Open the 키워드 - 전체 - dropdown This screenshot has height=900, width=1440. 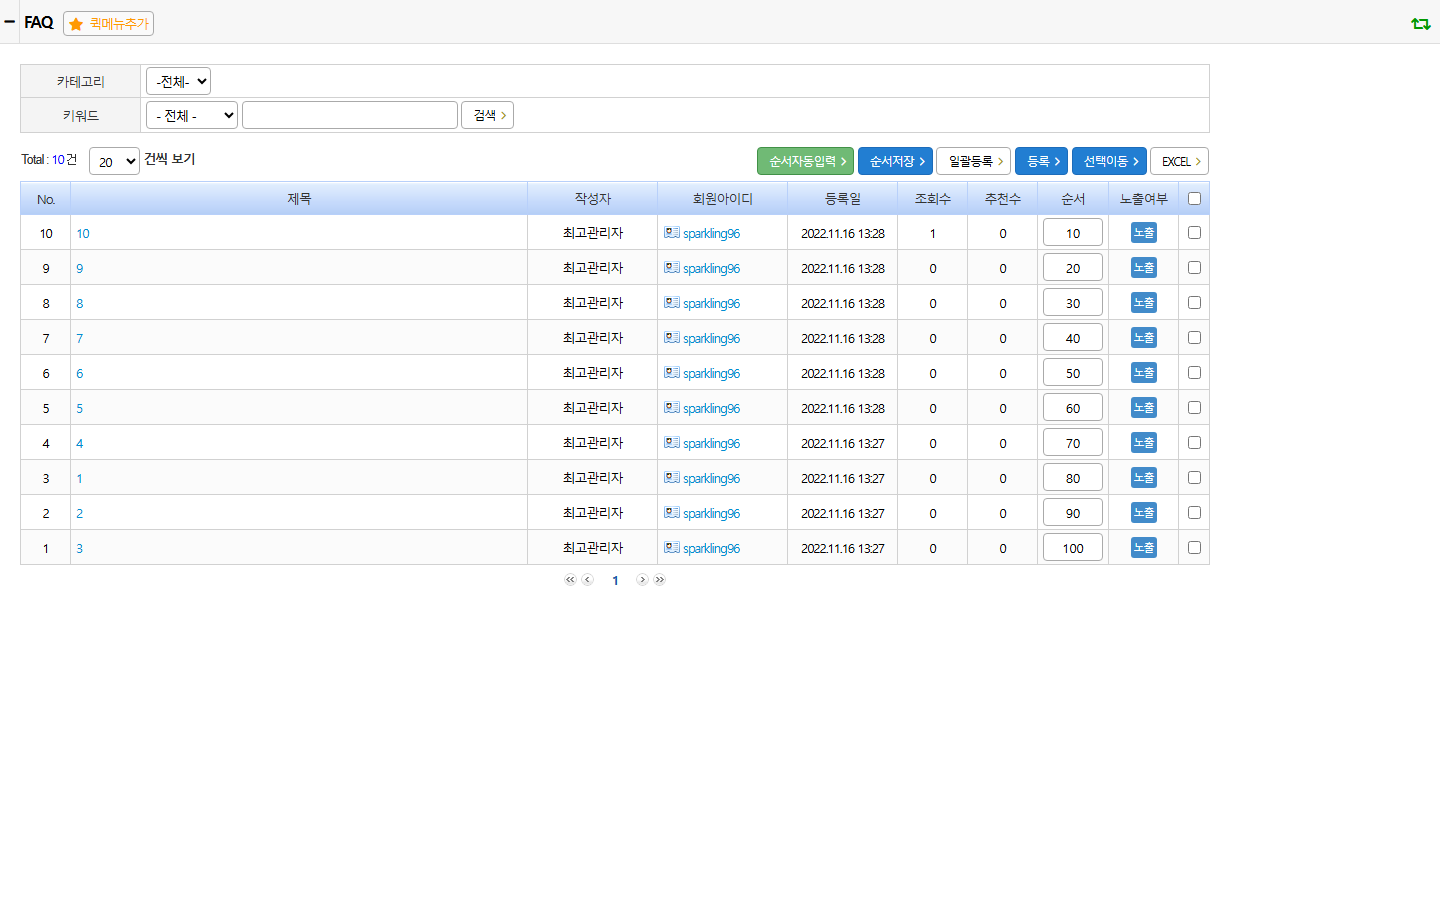point(192,115)
